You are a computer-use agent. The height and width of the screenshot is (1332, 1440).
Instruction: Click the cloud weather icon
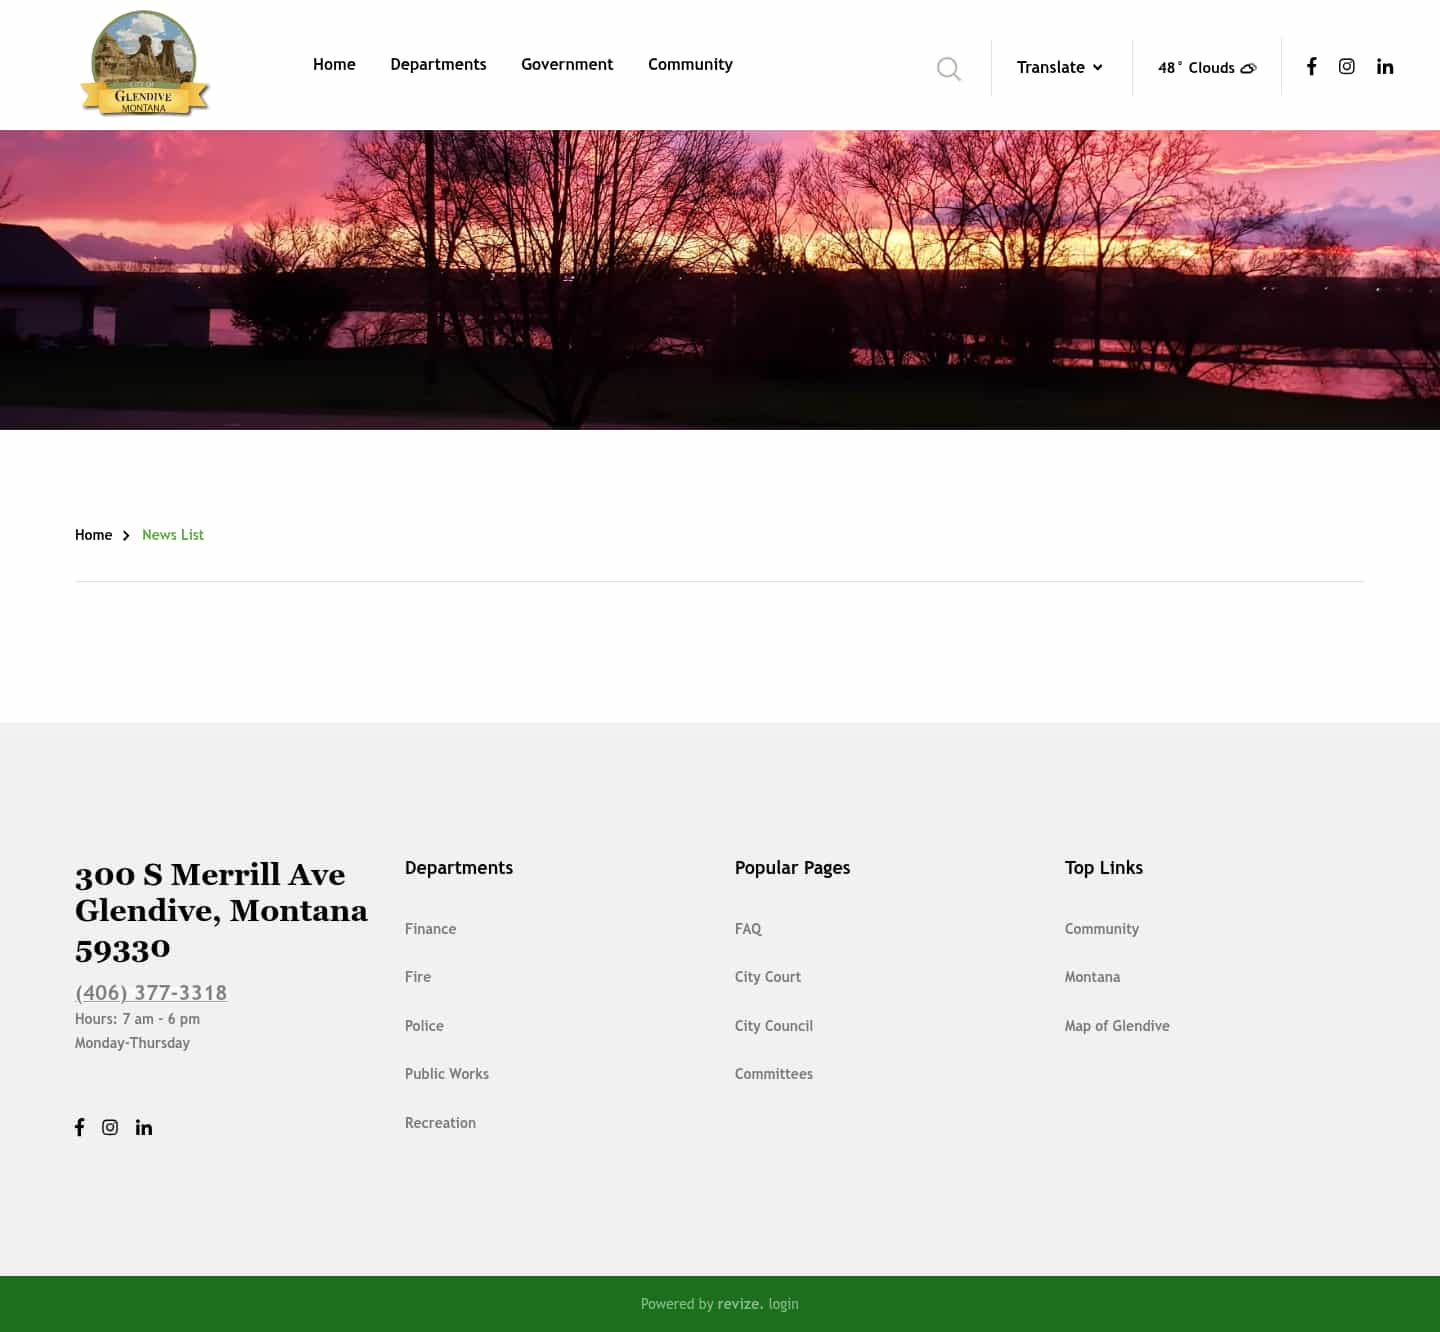[x=1248, y=68]
